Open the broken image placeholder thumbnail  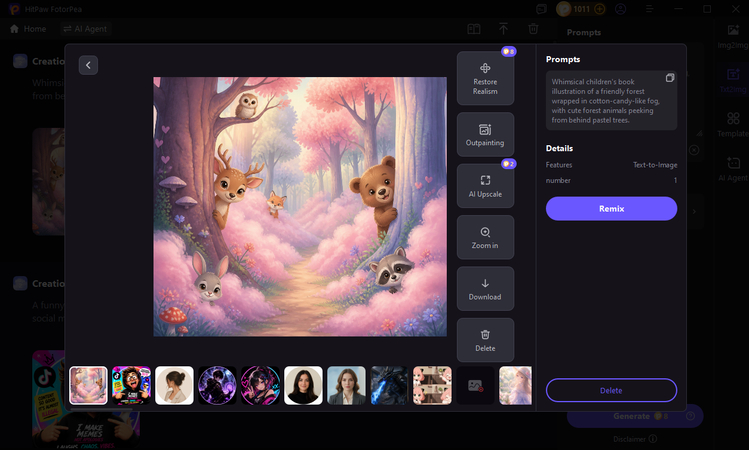click(475, 386)
